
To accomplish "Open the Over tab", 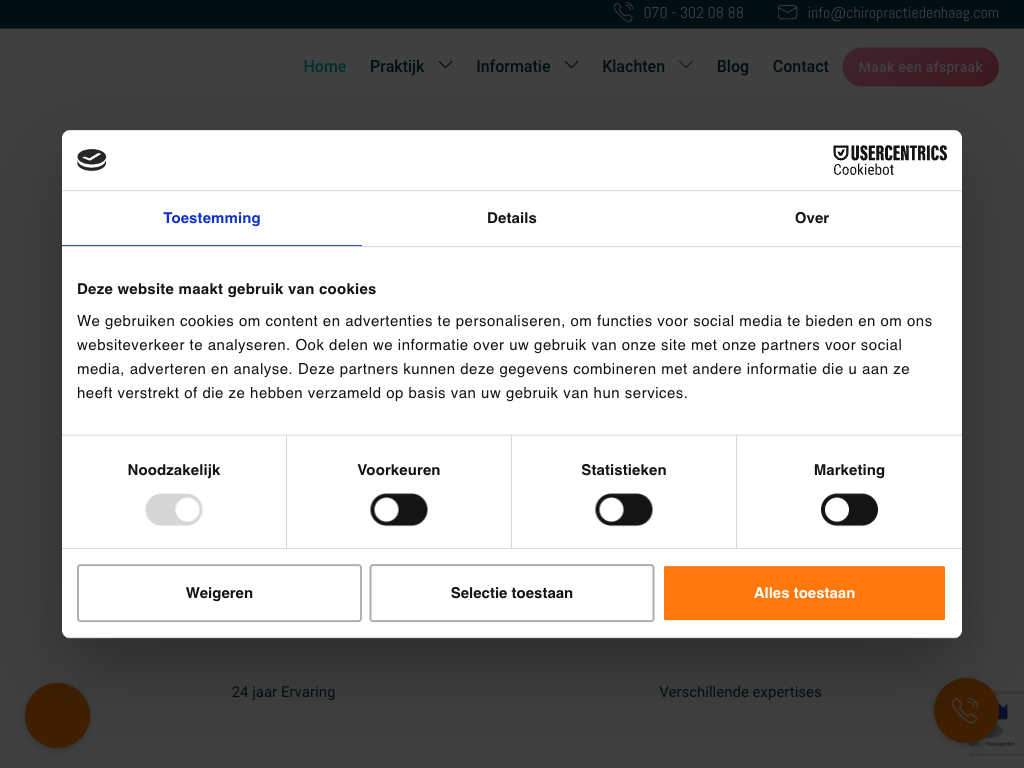I will click(812, 218).
